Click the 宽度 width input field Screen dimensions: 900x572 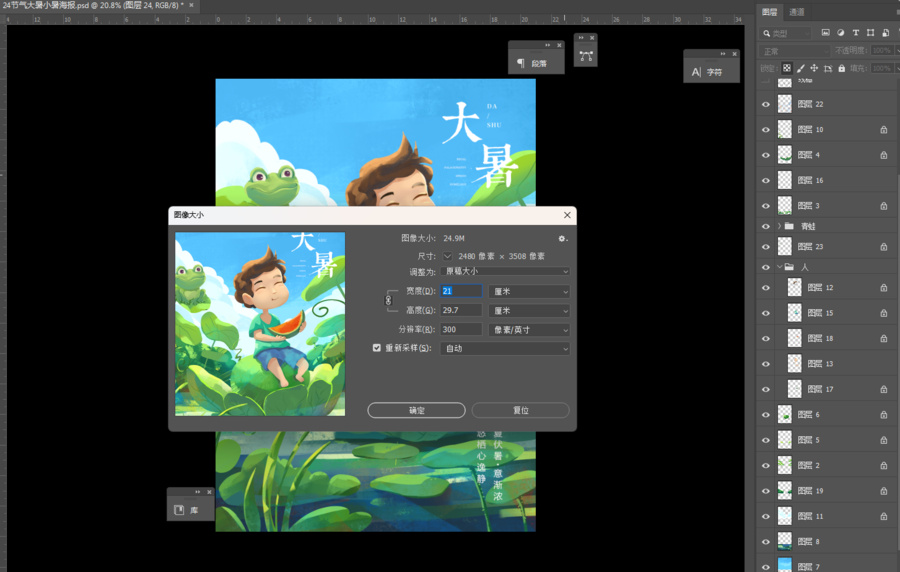pyautogui.click(x=461, y=291)
